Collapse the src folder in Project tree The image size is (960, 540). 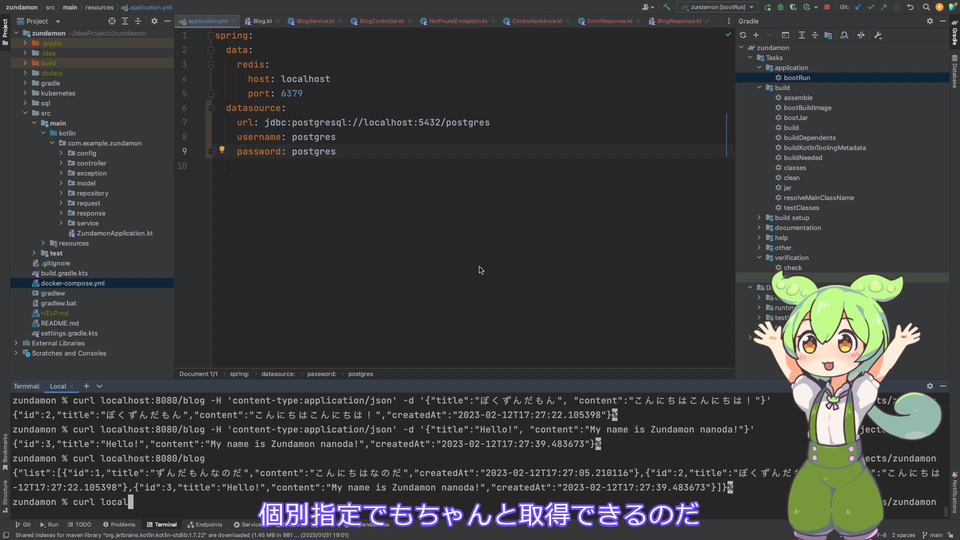coord(25,113)
